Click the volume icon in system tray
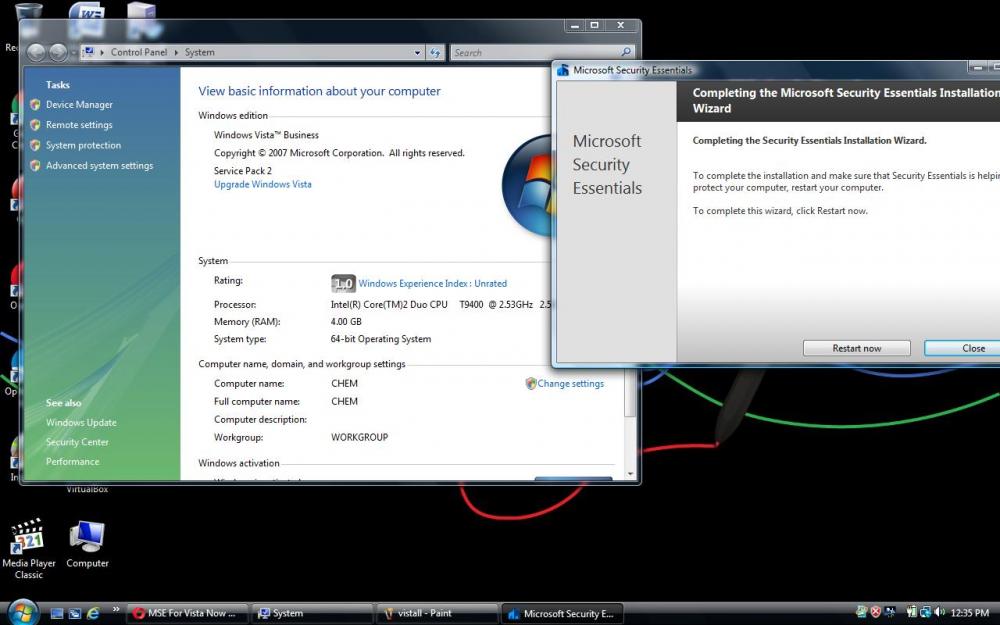 pyautogui.click(x=941, y=612)
